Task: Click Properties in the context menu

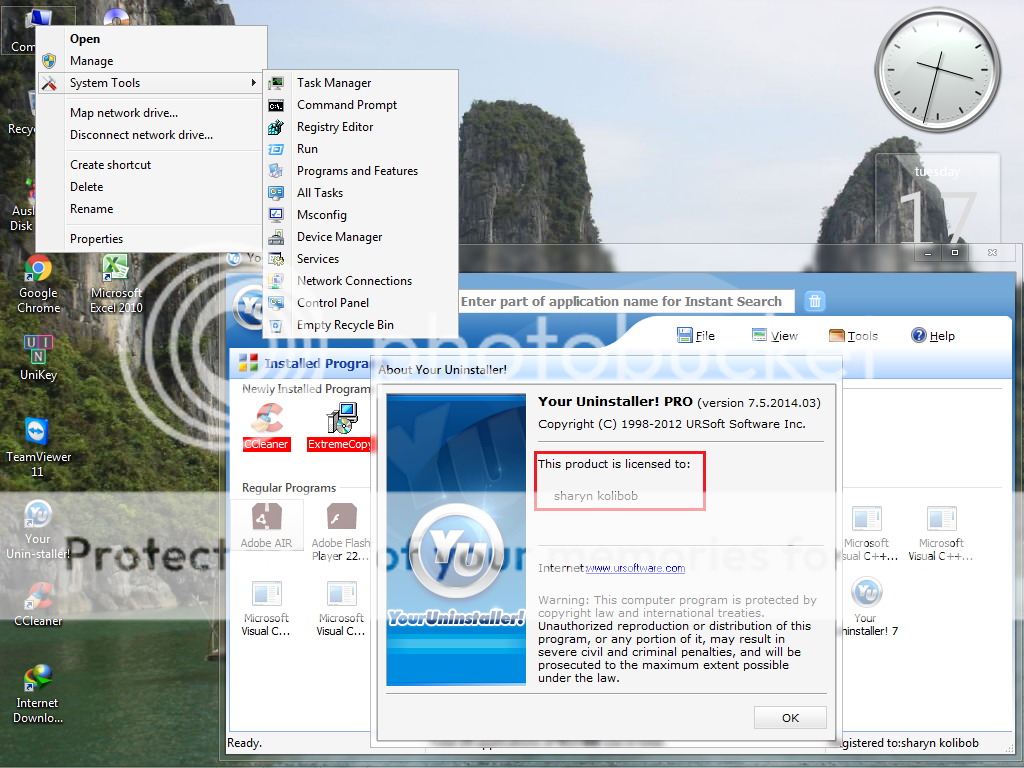Action: pos(97,239)
